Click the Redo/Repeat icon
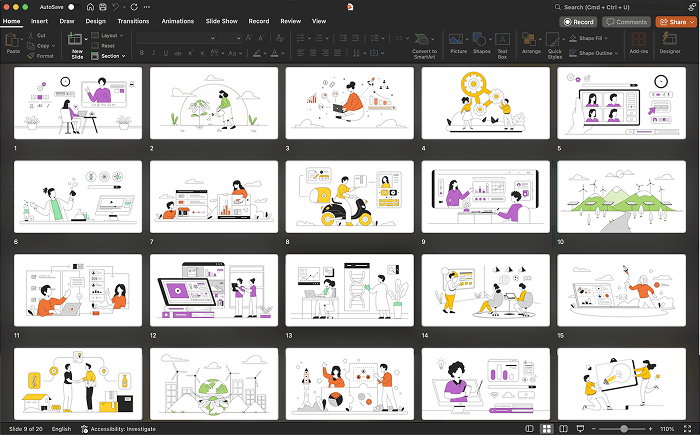This screenshot has height=435, width=700. tap(134, 7)
